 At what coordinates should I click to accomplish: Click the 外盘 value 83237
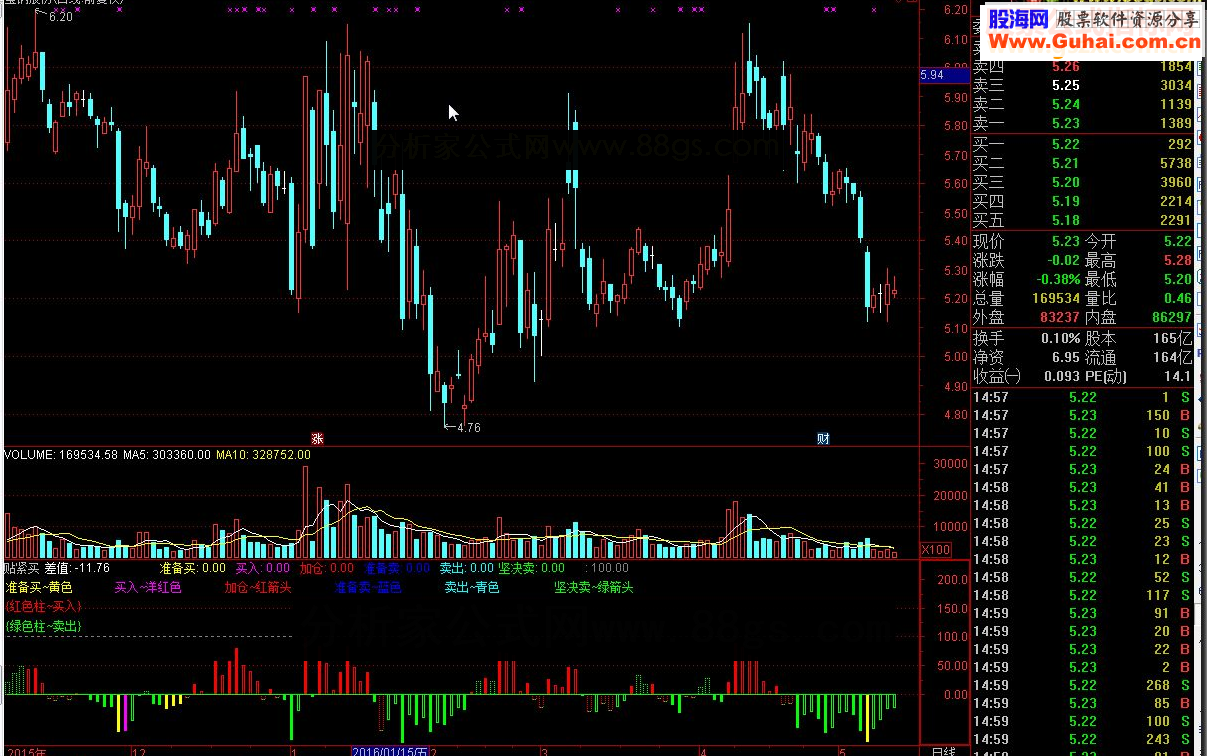coord(1058,318)
